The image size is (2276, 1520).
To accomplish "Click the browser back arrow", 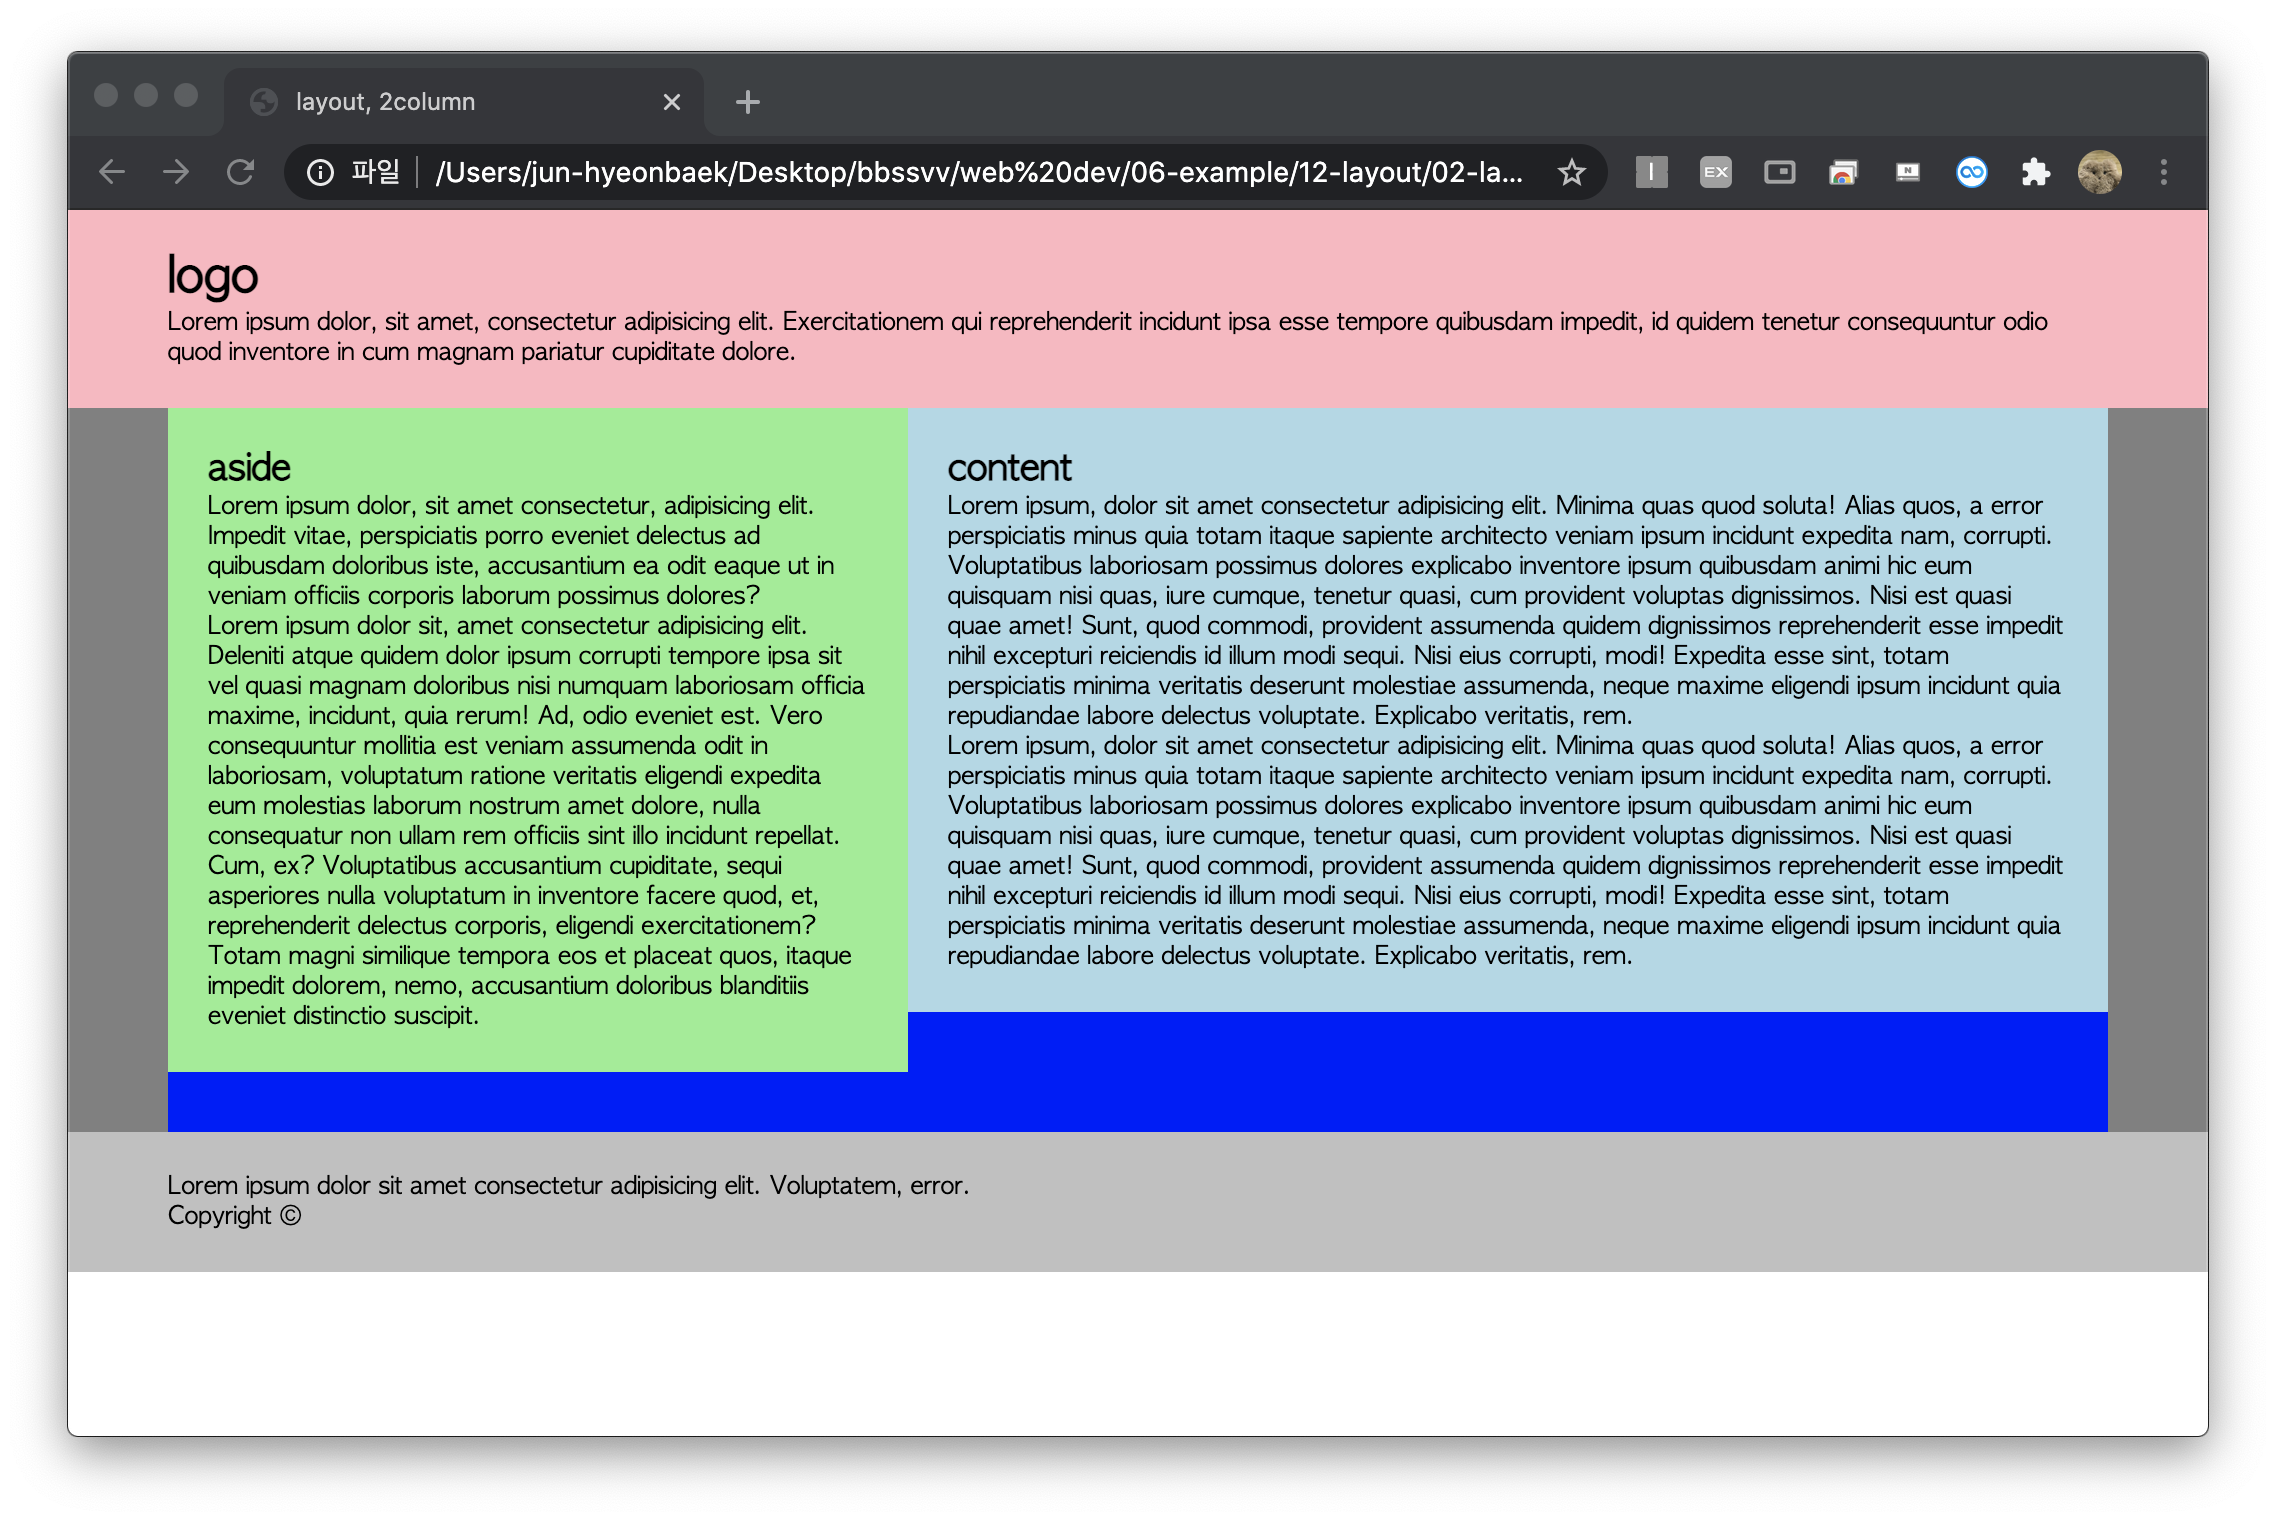I will click(112, 172).
